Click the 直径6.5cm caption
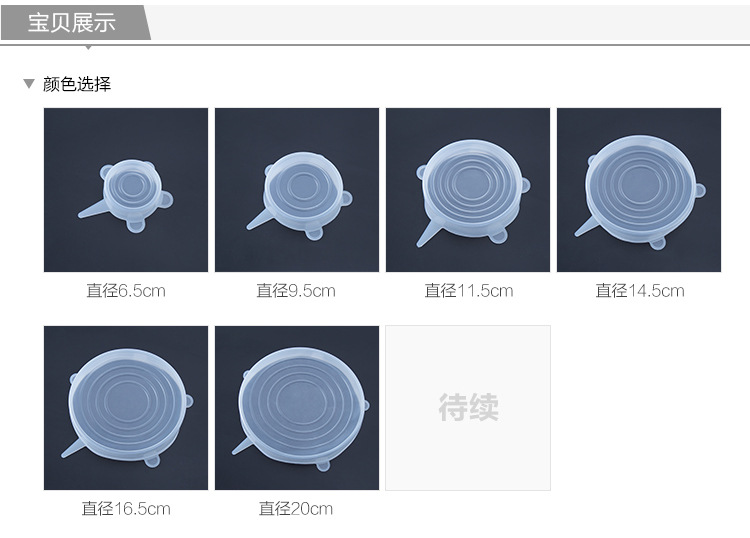This screenshot has height=538, width=750. coord(126,291)
